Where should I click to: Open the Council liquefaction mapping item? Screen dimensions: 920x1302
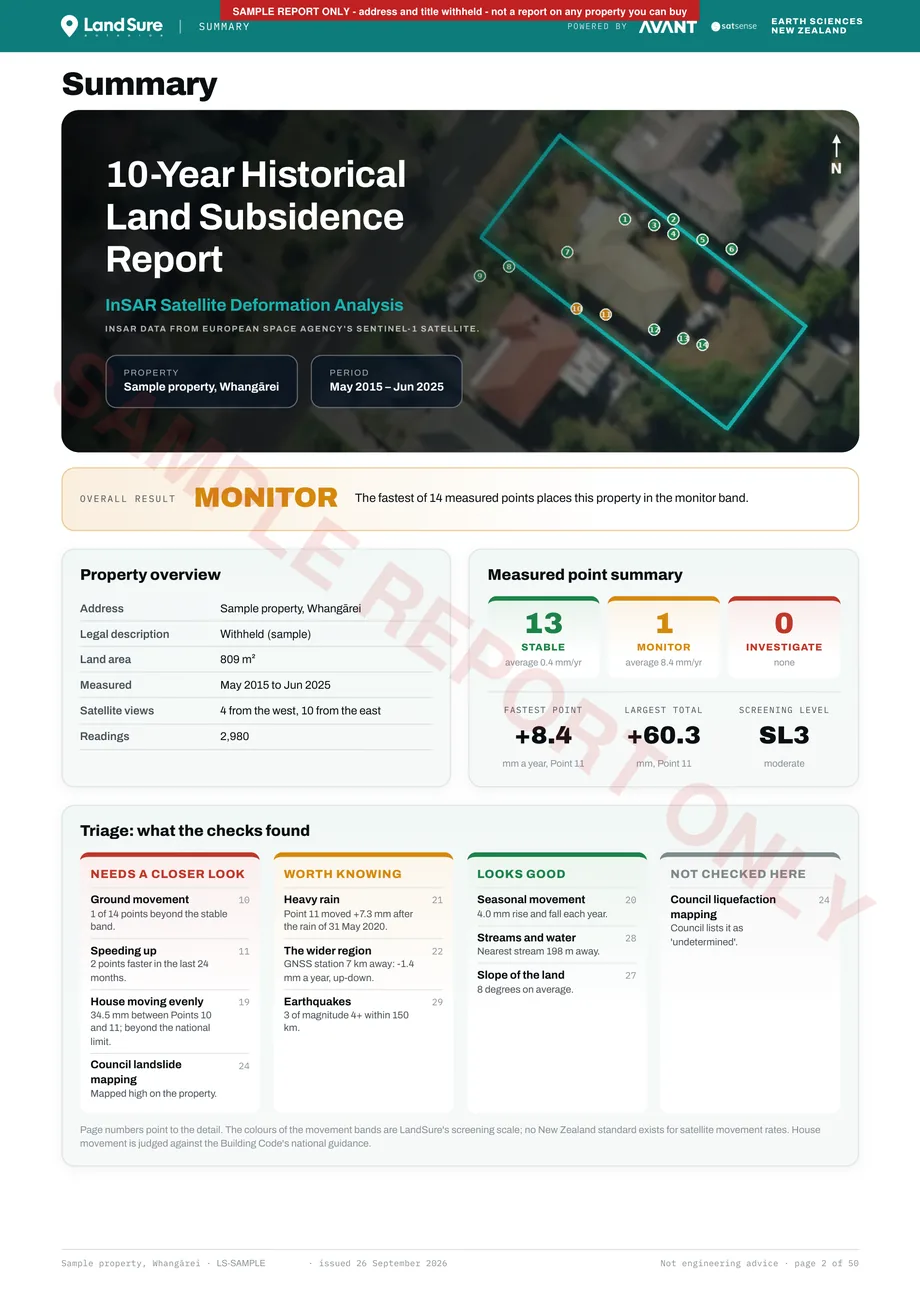point(750,920)
